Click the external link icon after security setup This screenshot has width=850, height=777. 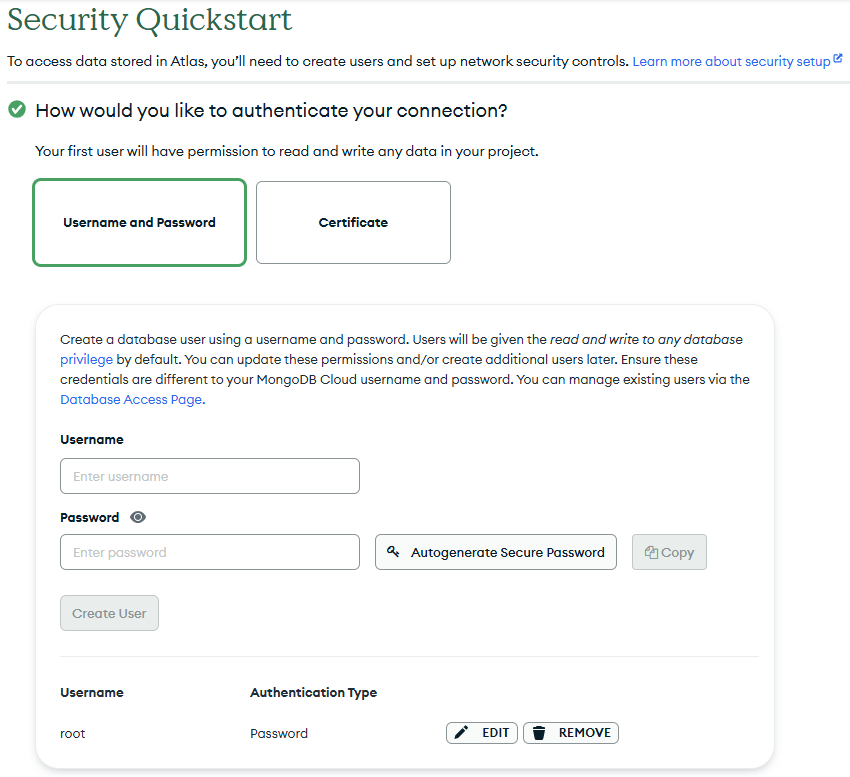click(838, 60)
